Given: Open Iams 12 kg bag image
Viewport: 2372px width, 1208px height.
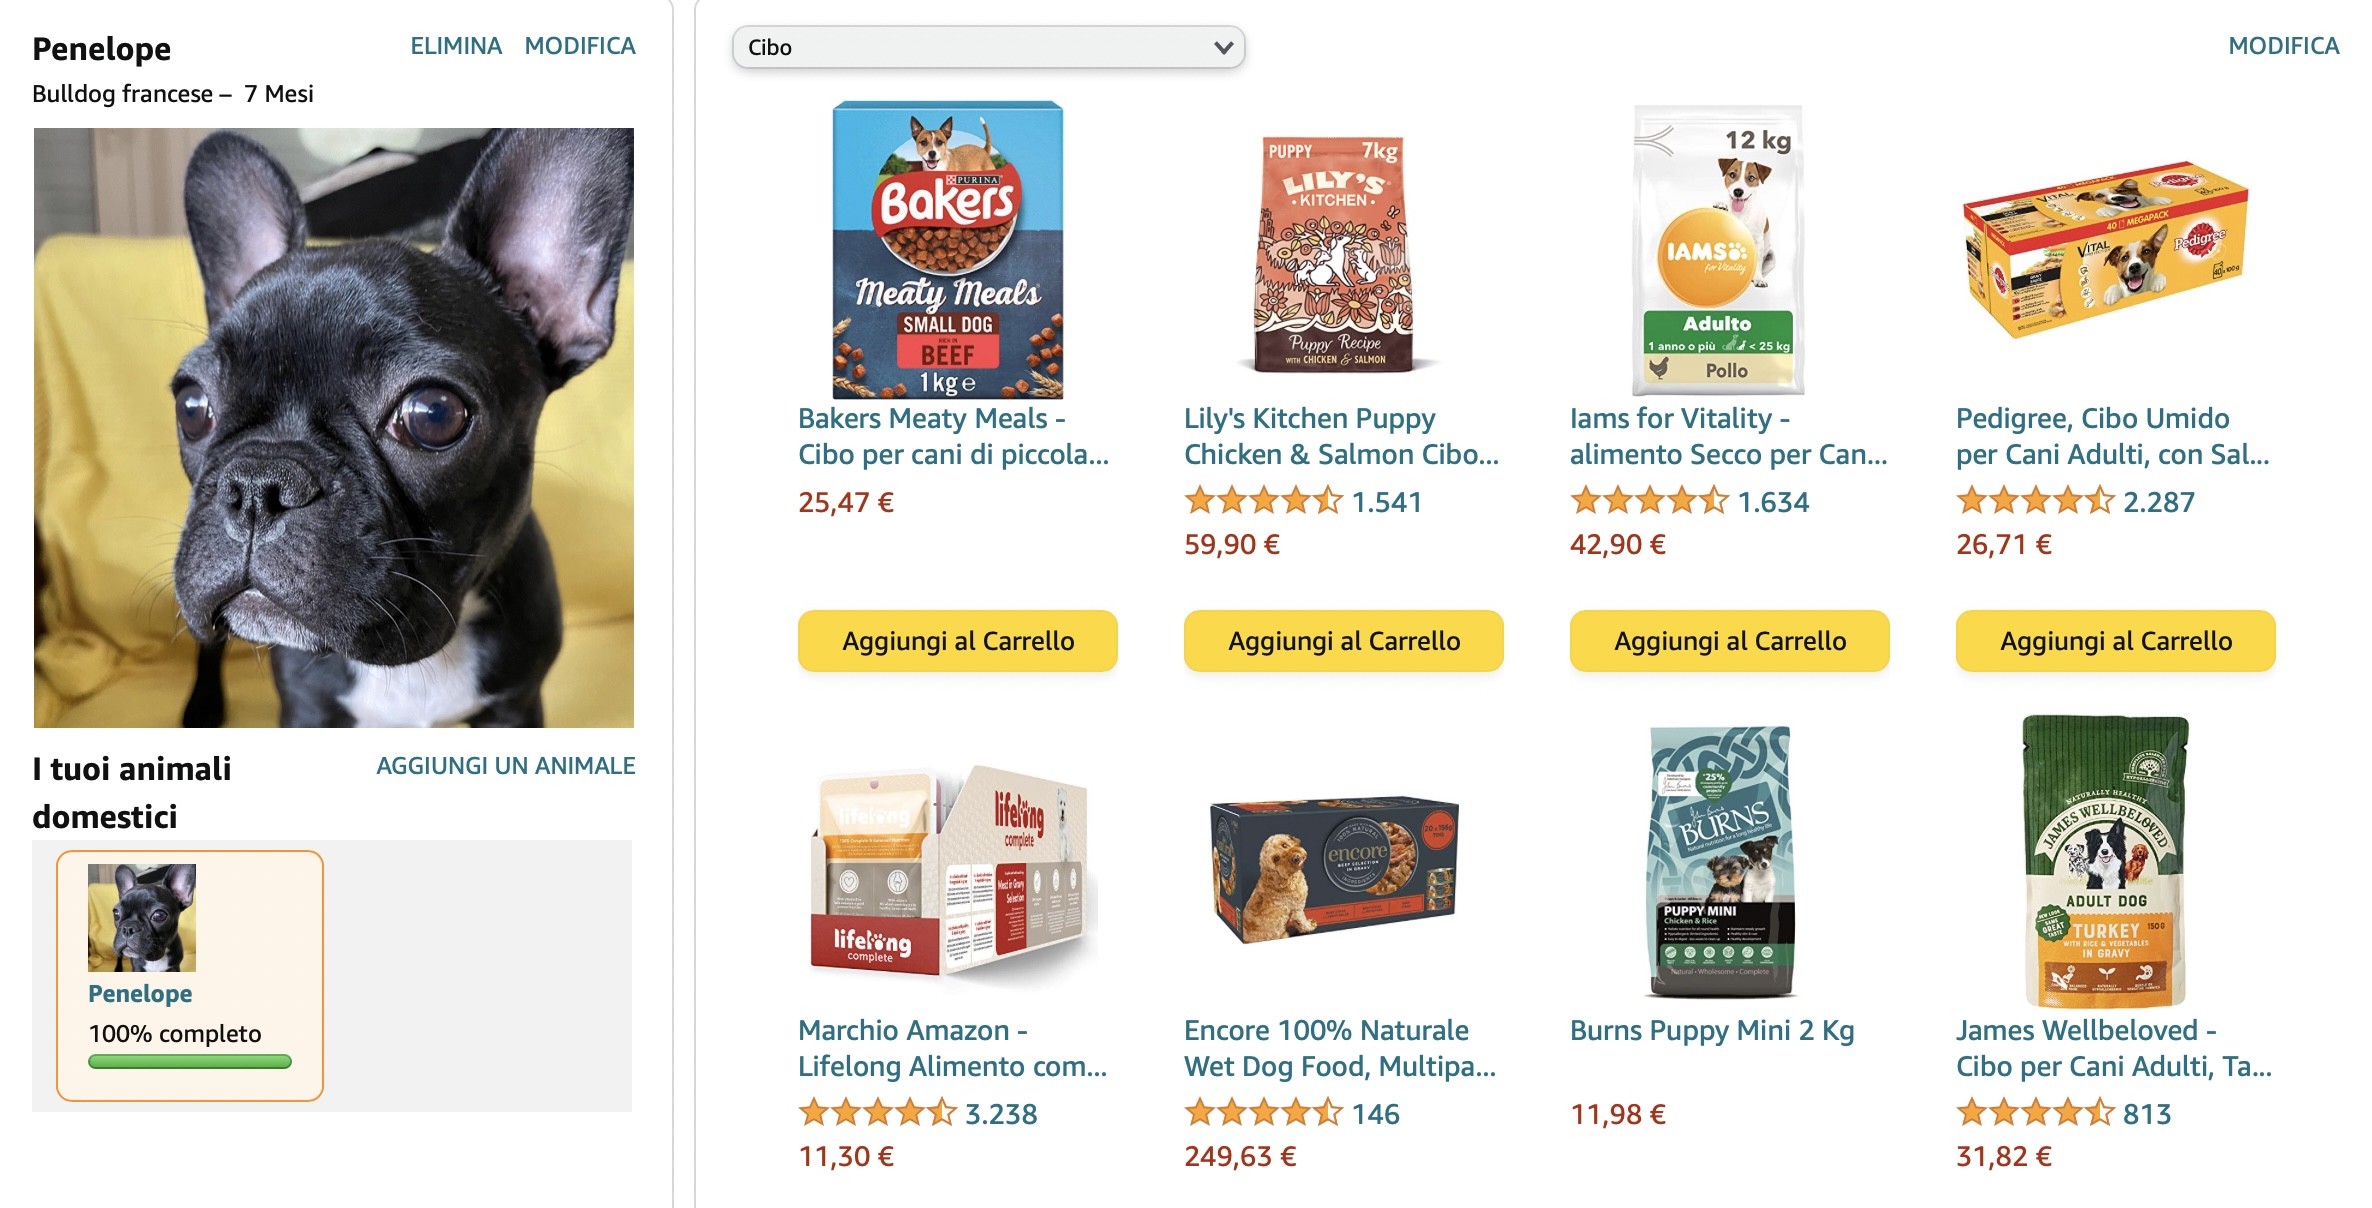Looking at the screenshot, I should 1718,250.
